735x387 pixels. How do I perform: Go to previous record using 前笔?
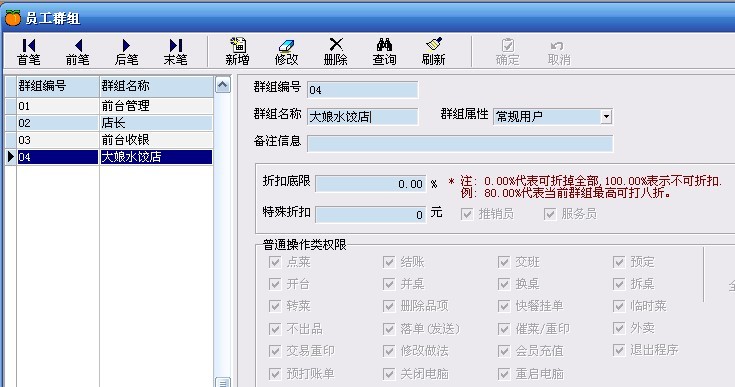pyautogui.click(x=78, y=52)
